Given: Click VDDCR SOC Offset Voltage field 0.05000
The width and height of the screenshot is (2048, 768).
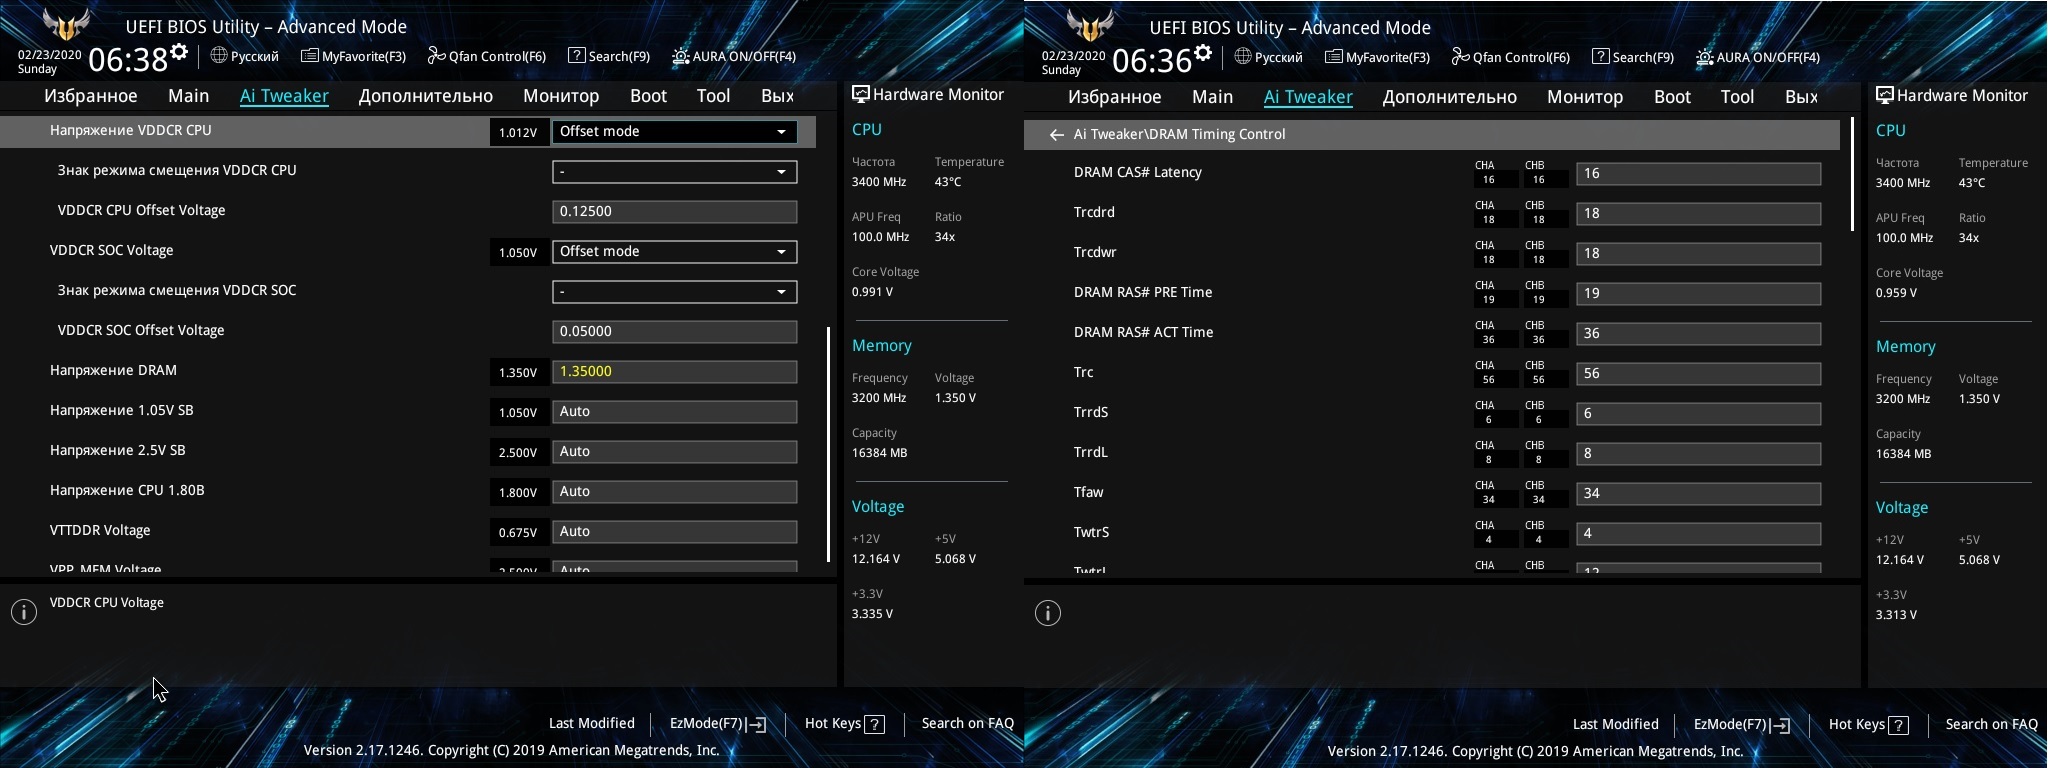Looking at the screenshot, I should [x=674, y=331].
